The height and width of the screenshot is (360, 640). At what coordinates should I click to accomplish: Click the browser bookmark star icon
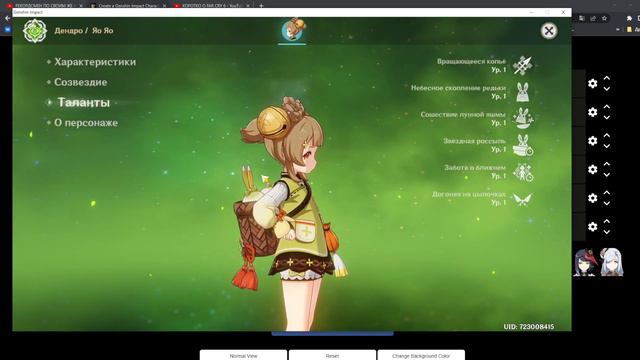(604, 18)
